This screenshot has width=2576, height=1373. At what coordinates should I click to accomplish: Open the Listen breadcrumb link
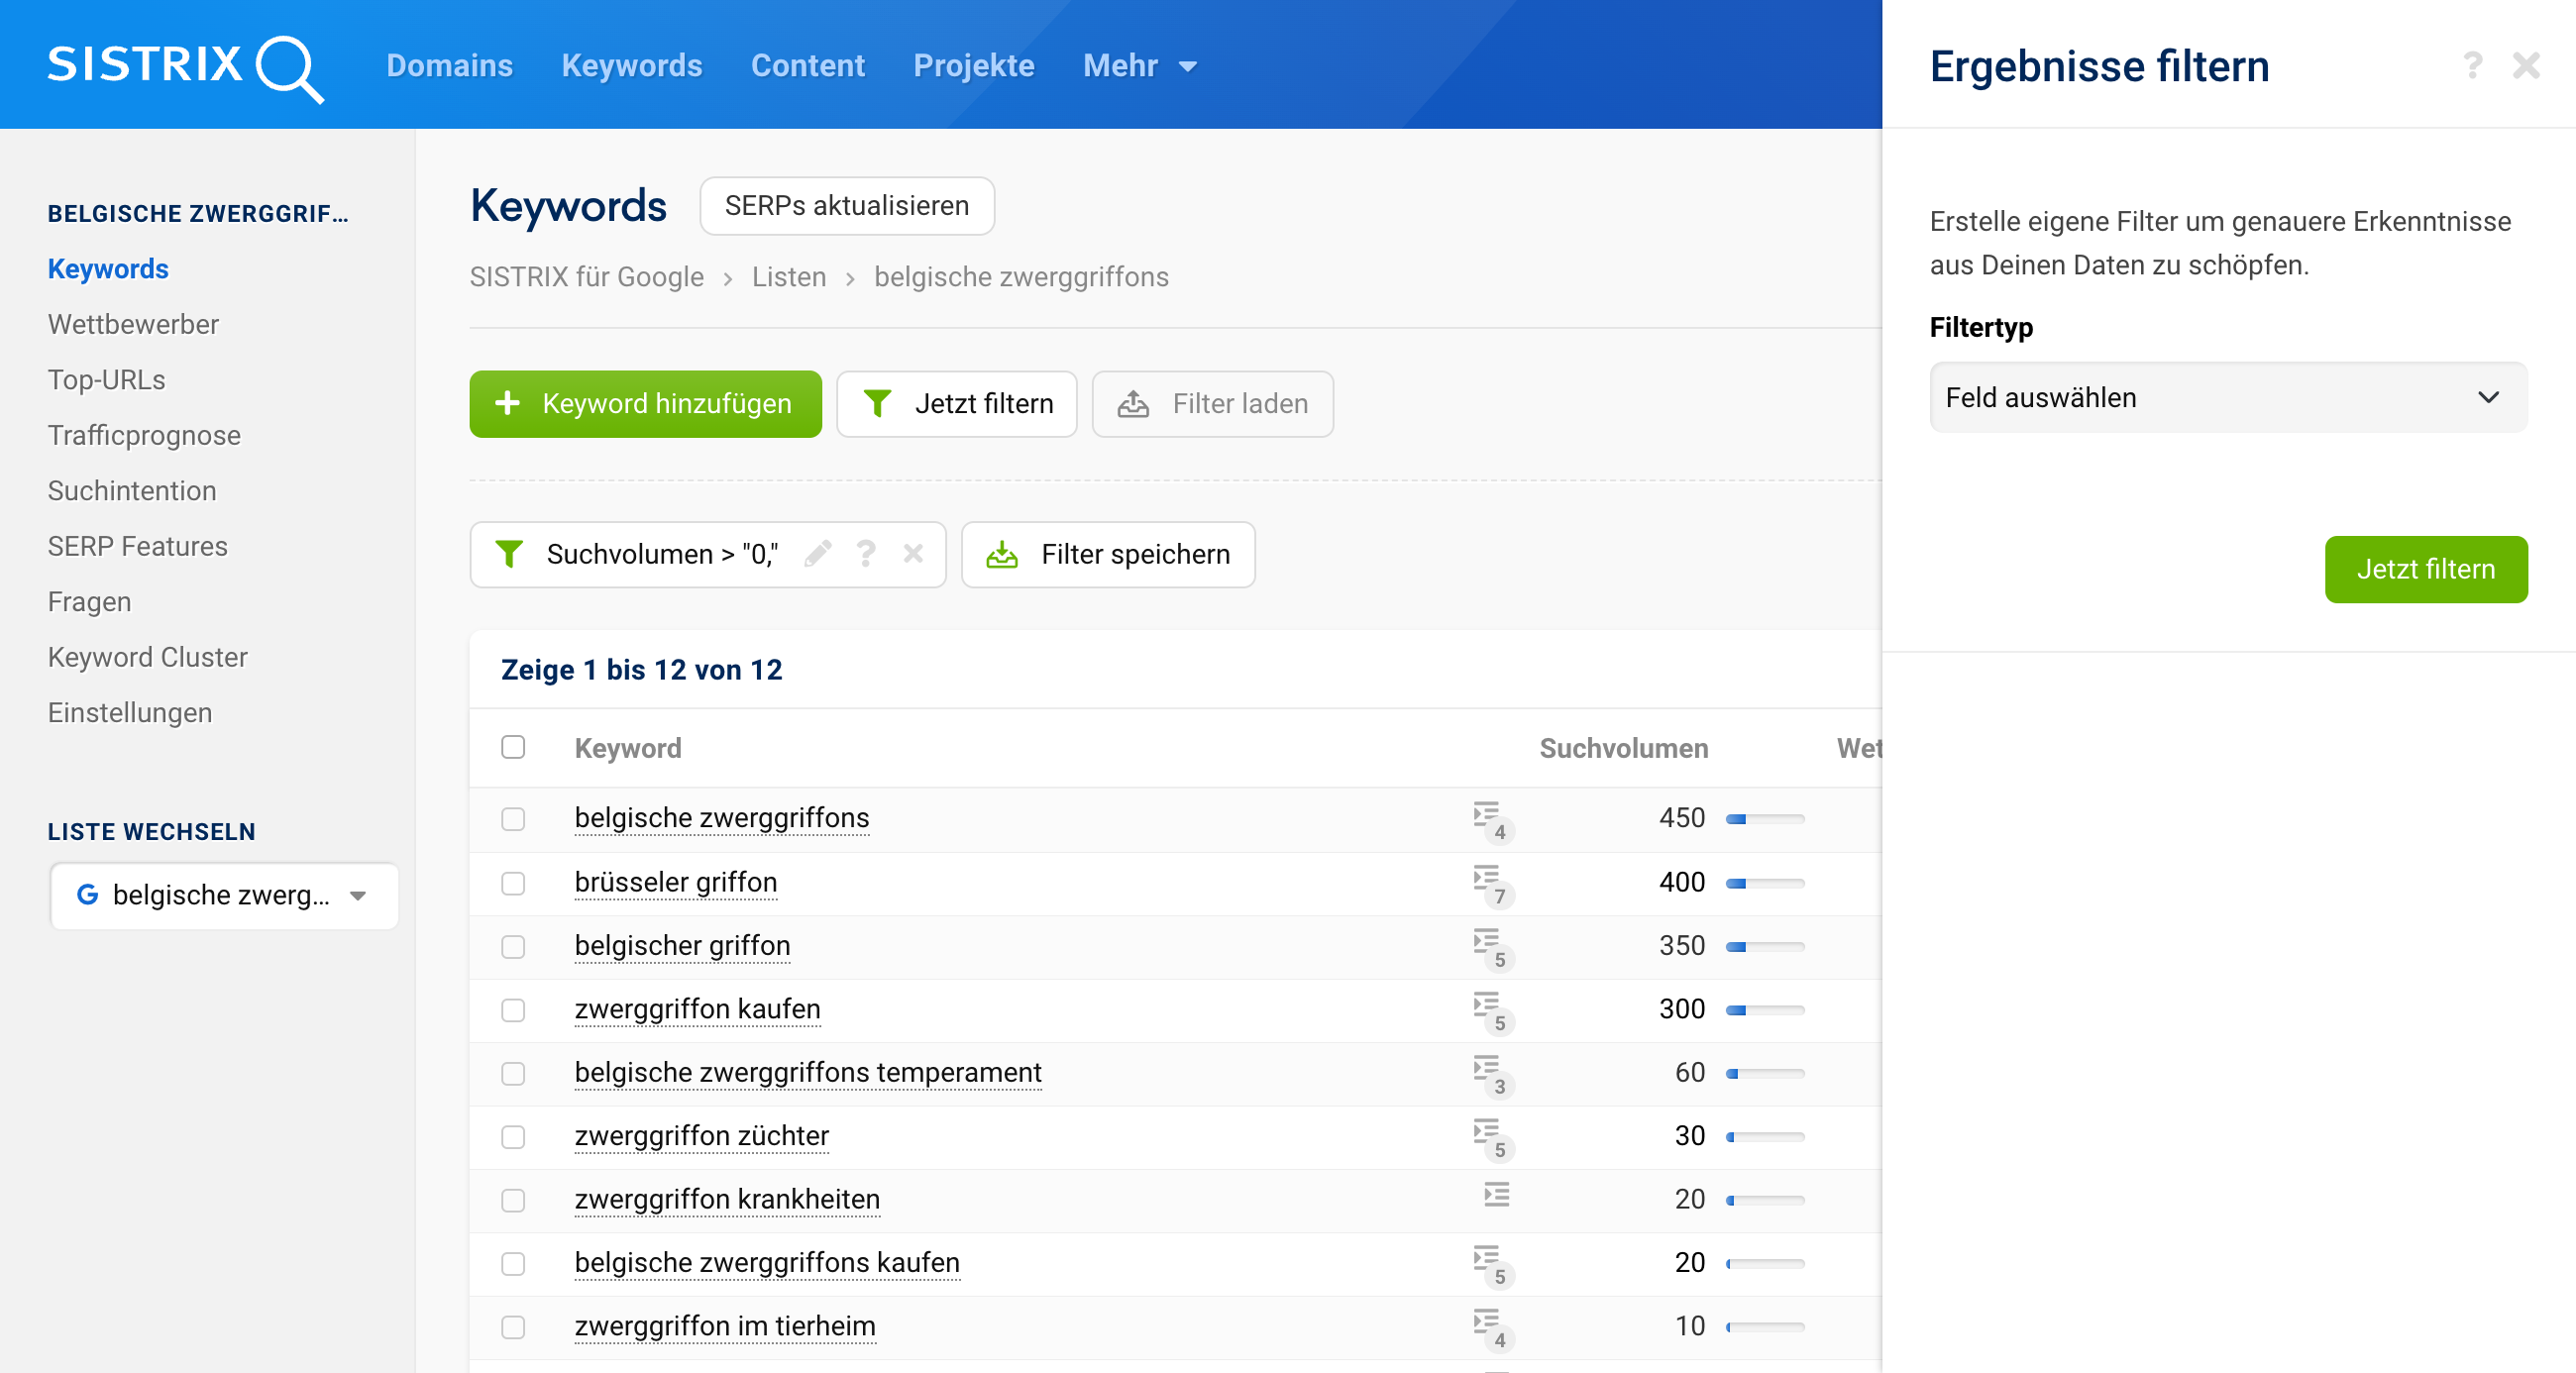pyautogui.click(x=789, y=277)
